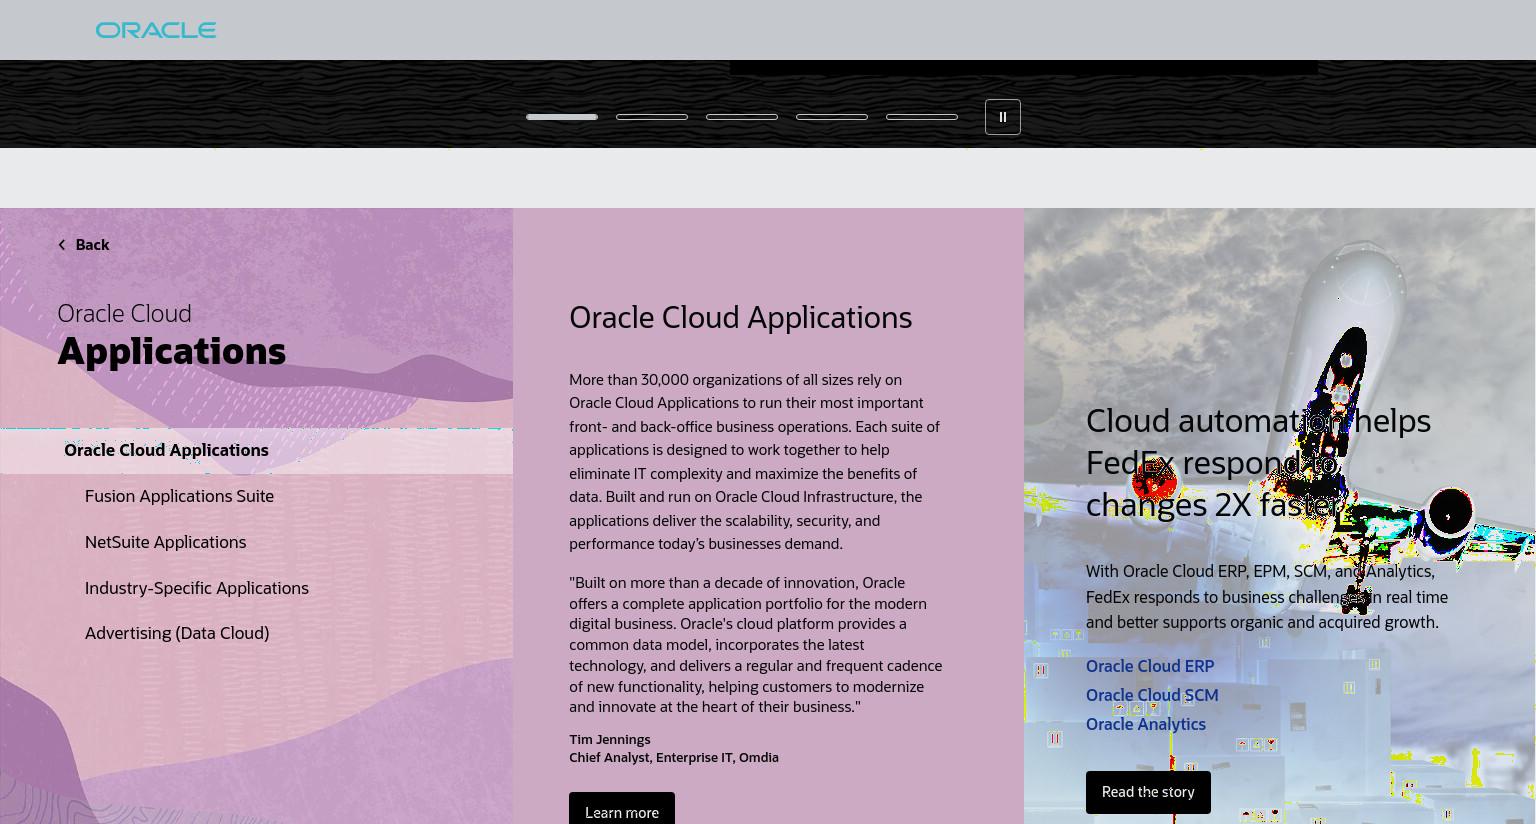Open NetSuite Applications
The image size is (1536, 824).
pos(165,542)
